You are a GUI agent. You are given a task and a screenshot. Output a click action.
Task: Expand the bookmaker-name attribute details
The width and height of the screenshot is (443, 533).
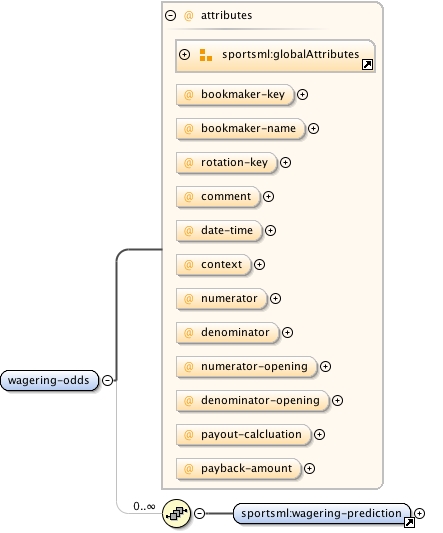click(313, 128)
